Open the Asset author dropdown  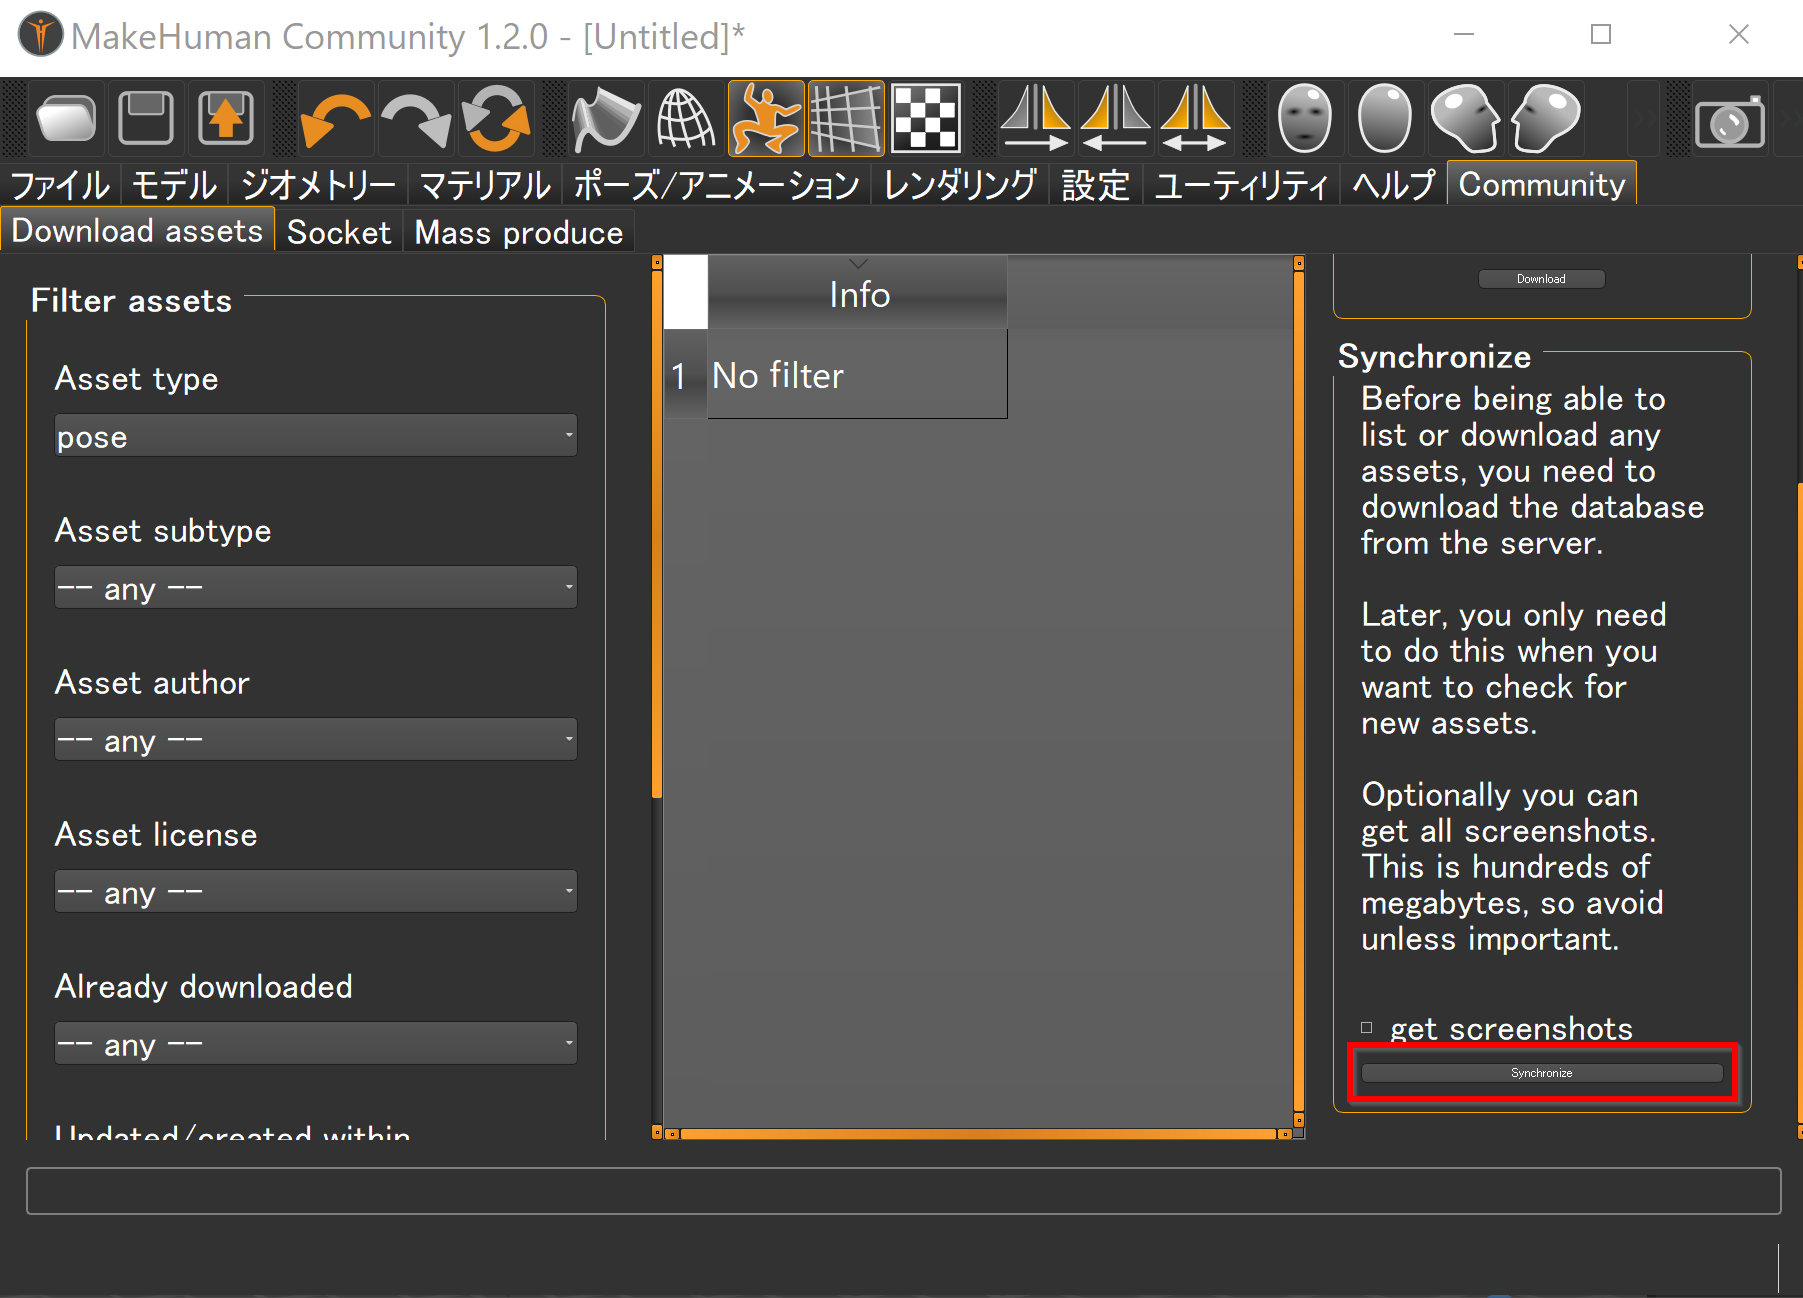(316, 740)
